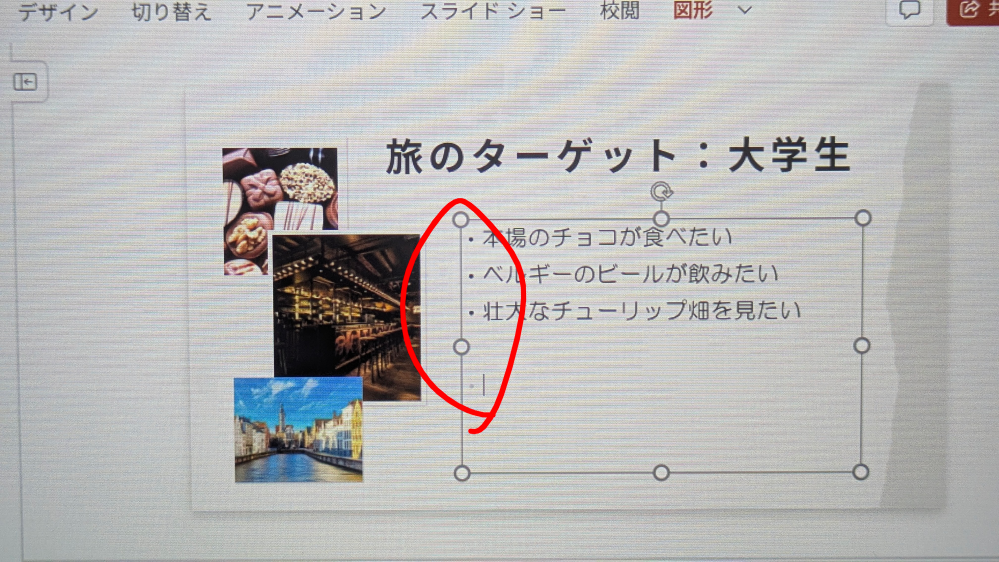Switch to the 切り替え tab
The width and height of the screenshot is (999, 562).
click(171, 11)
